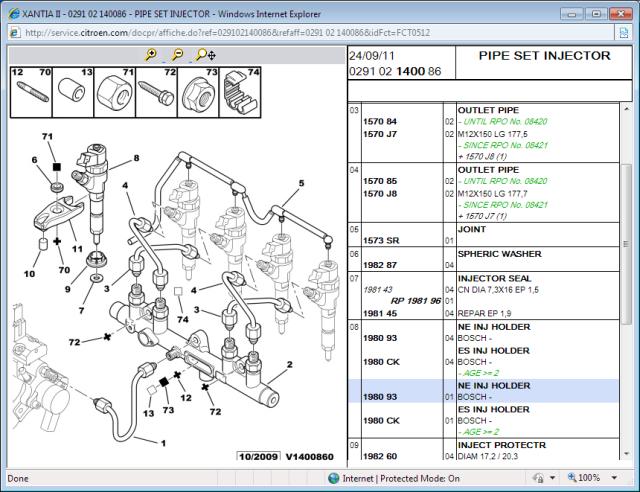This screenshot has width=640, height=492.
Task: Click diagram callout number 7
Action: tap(81, 311)
